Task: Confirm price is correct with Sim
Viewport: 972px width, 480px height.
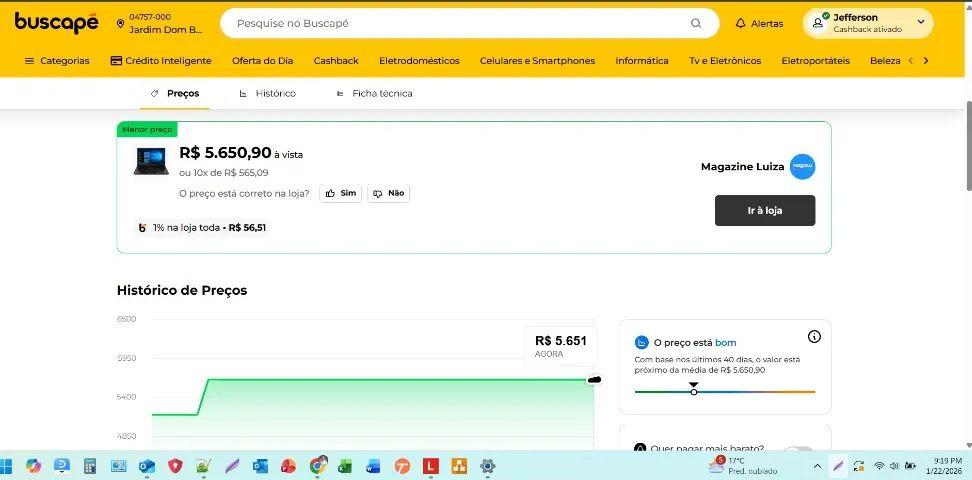Action: tap(340, 193)
